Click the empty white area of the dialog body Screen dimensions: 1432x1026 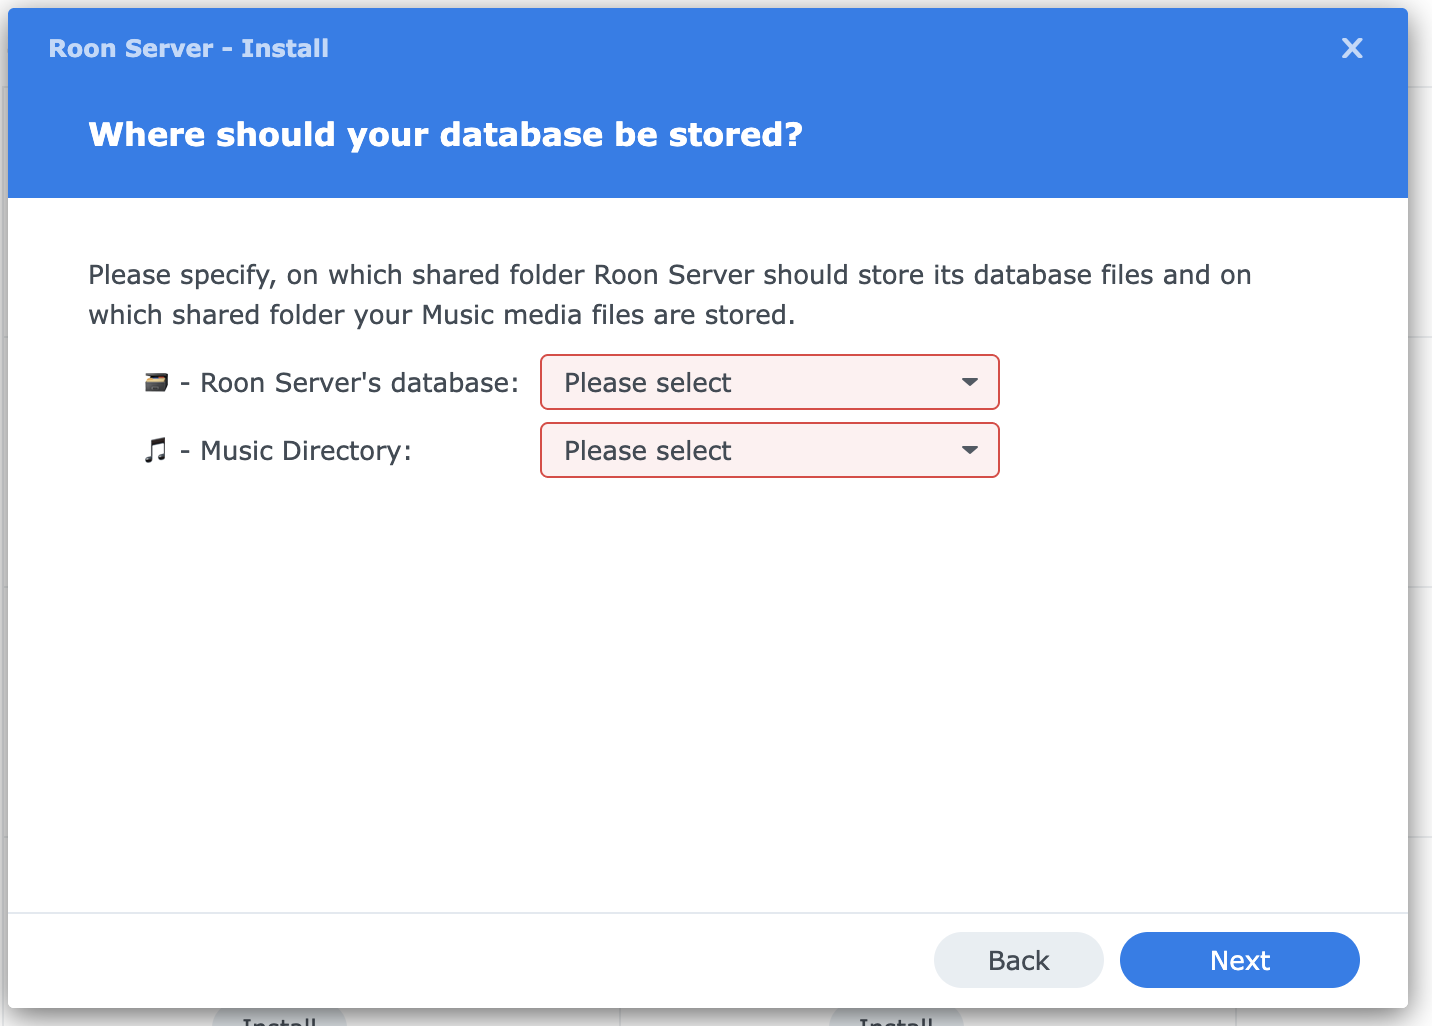tap(700, 700)
